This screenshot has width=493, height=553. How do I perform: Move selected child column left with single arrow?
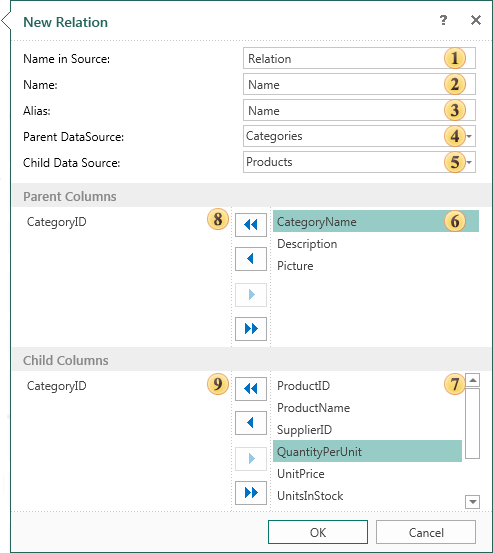(251, 423)
